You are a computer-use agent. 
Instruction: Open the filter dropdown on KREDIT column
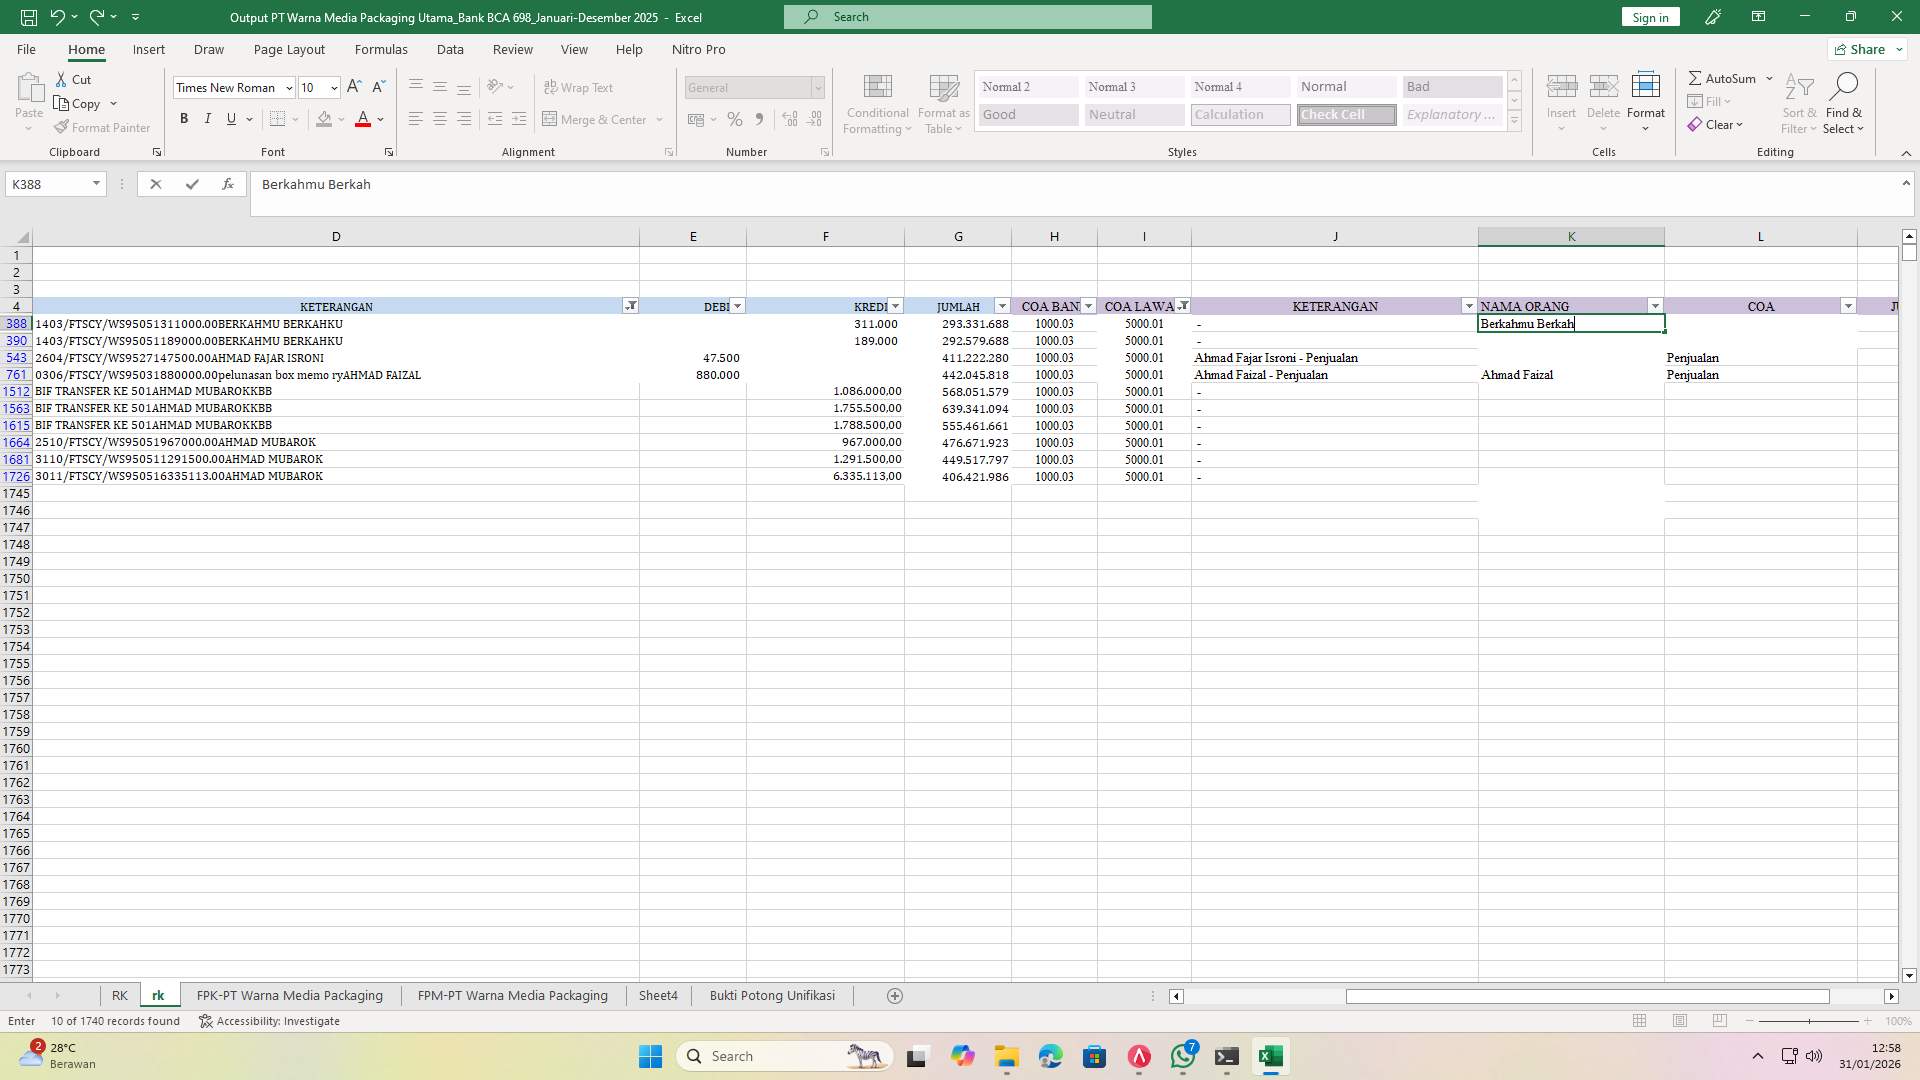pos(895,306)
